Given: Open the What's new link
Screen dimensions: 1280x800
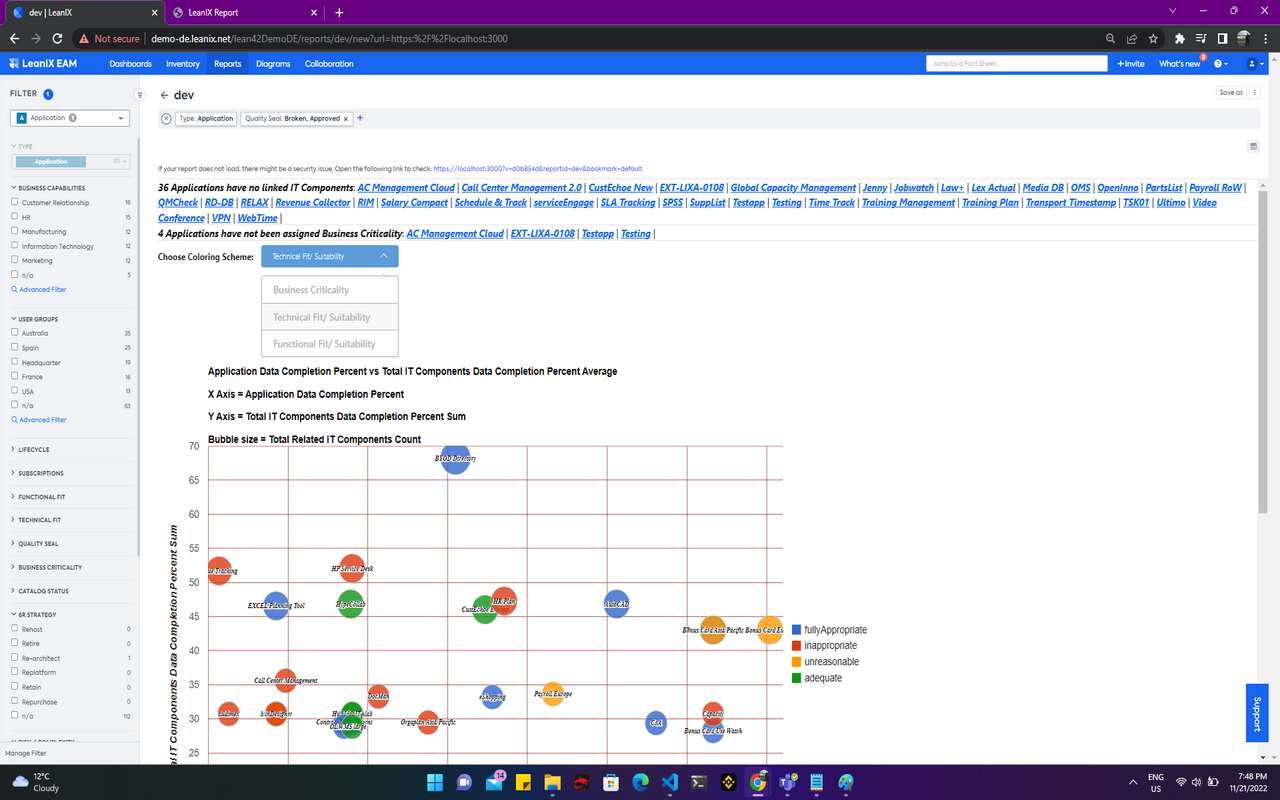Looking at the screenshot, I should click(1180, 63).
